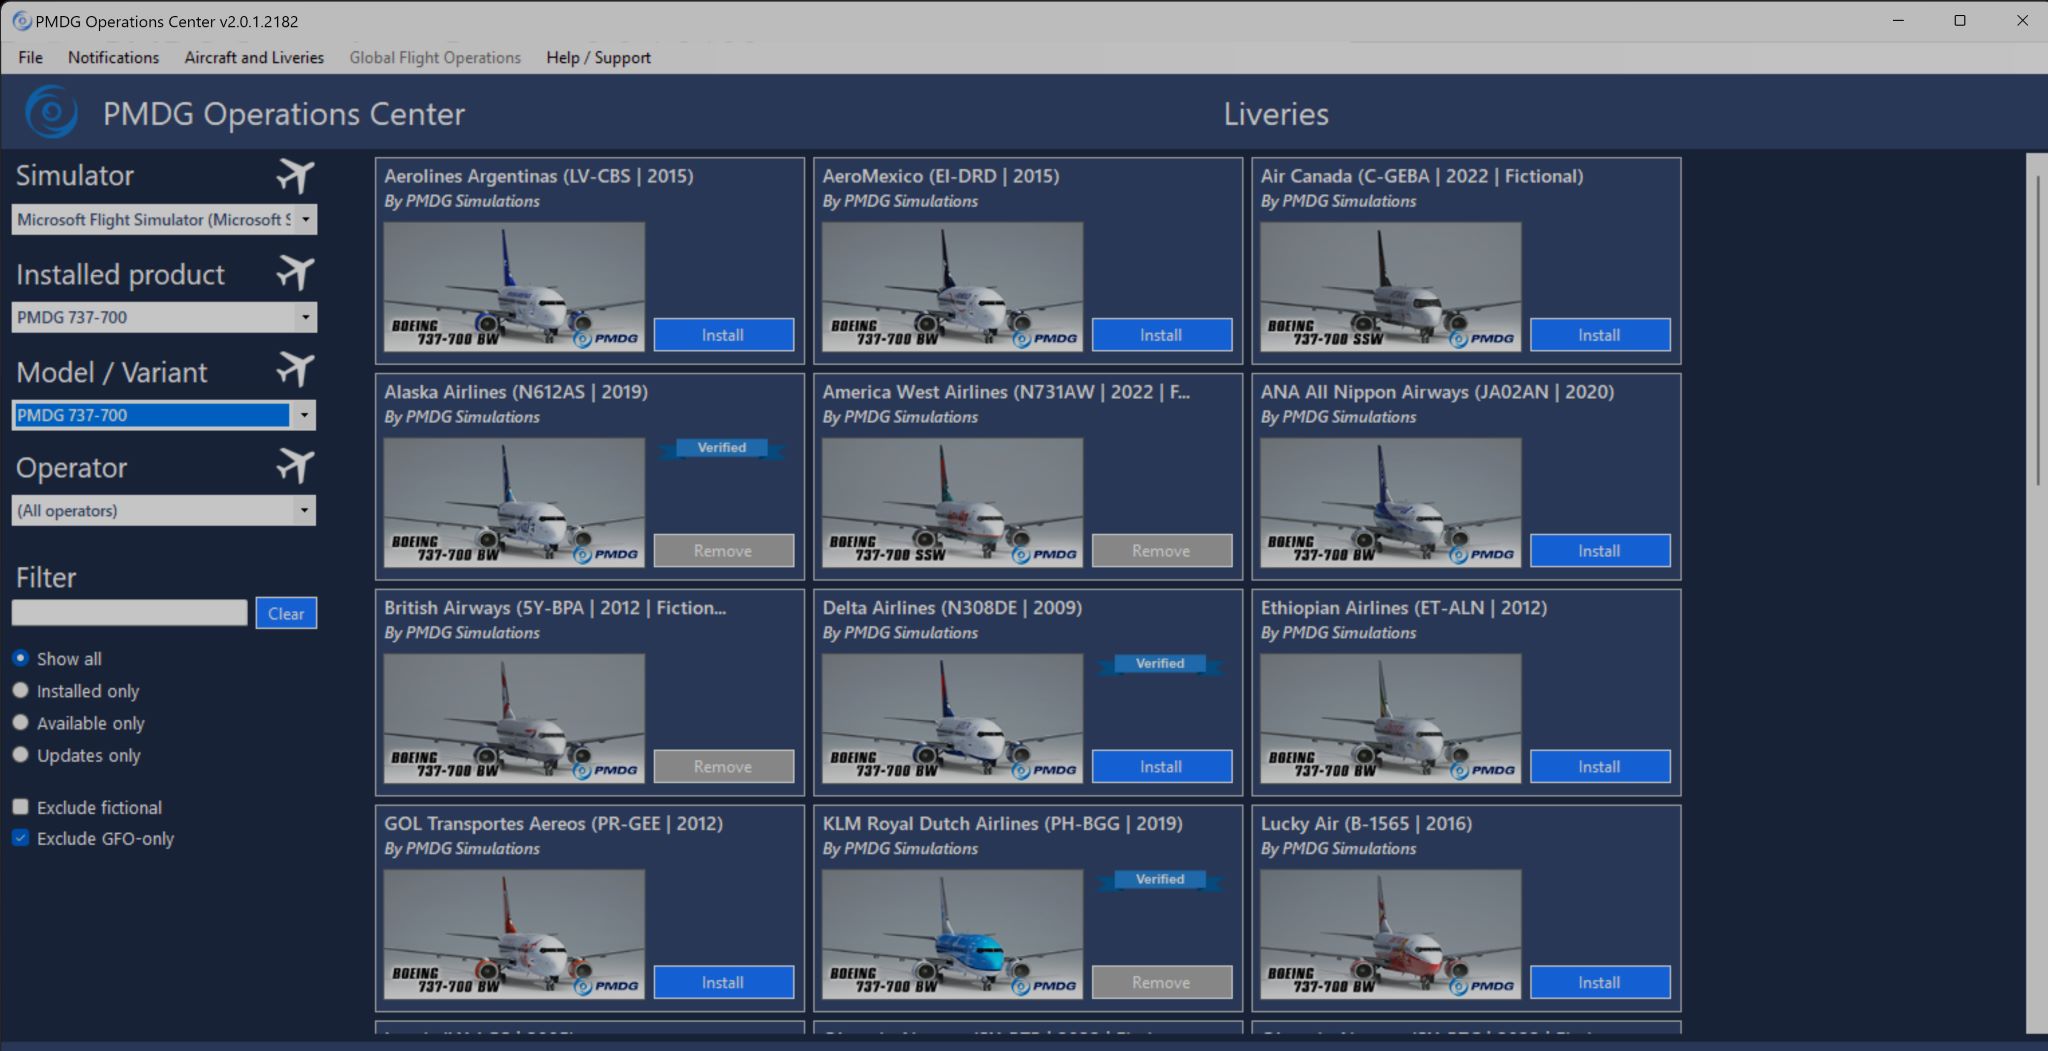Click the 'PMDG Operations Center' header title
2048x1051 pixels.
coord(284,114)
